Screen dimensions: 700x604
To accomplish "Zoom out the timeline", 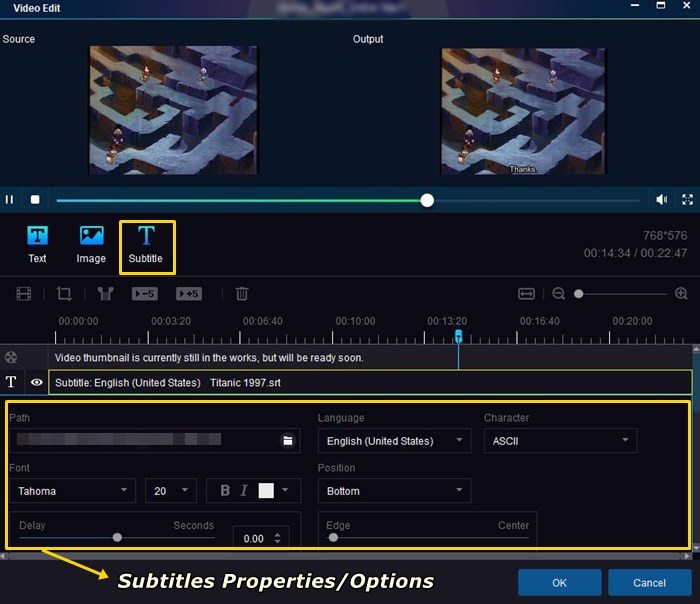I will [x=558, y=294].
